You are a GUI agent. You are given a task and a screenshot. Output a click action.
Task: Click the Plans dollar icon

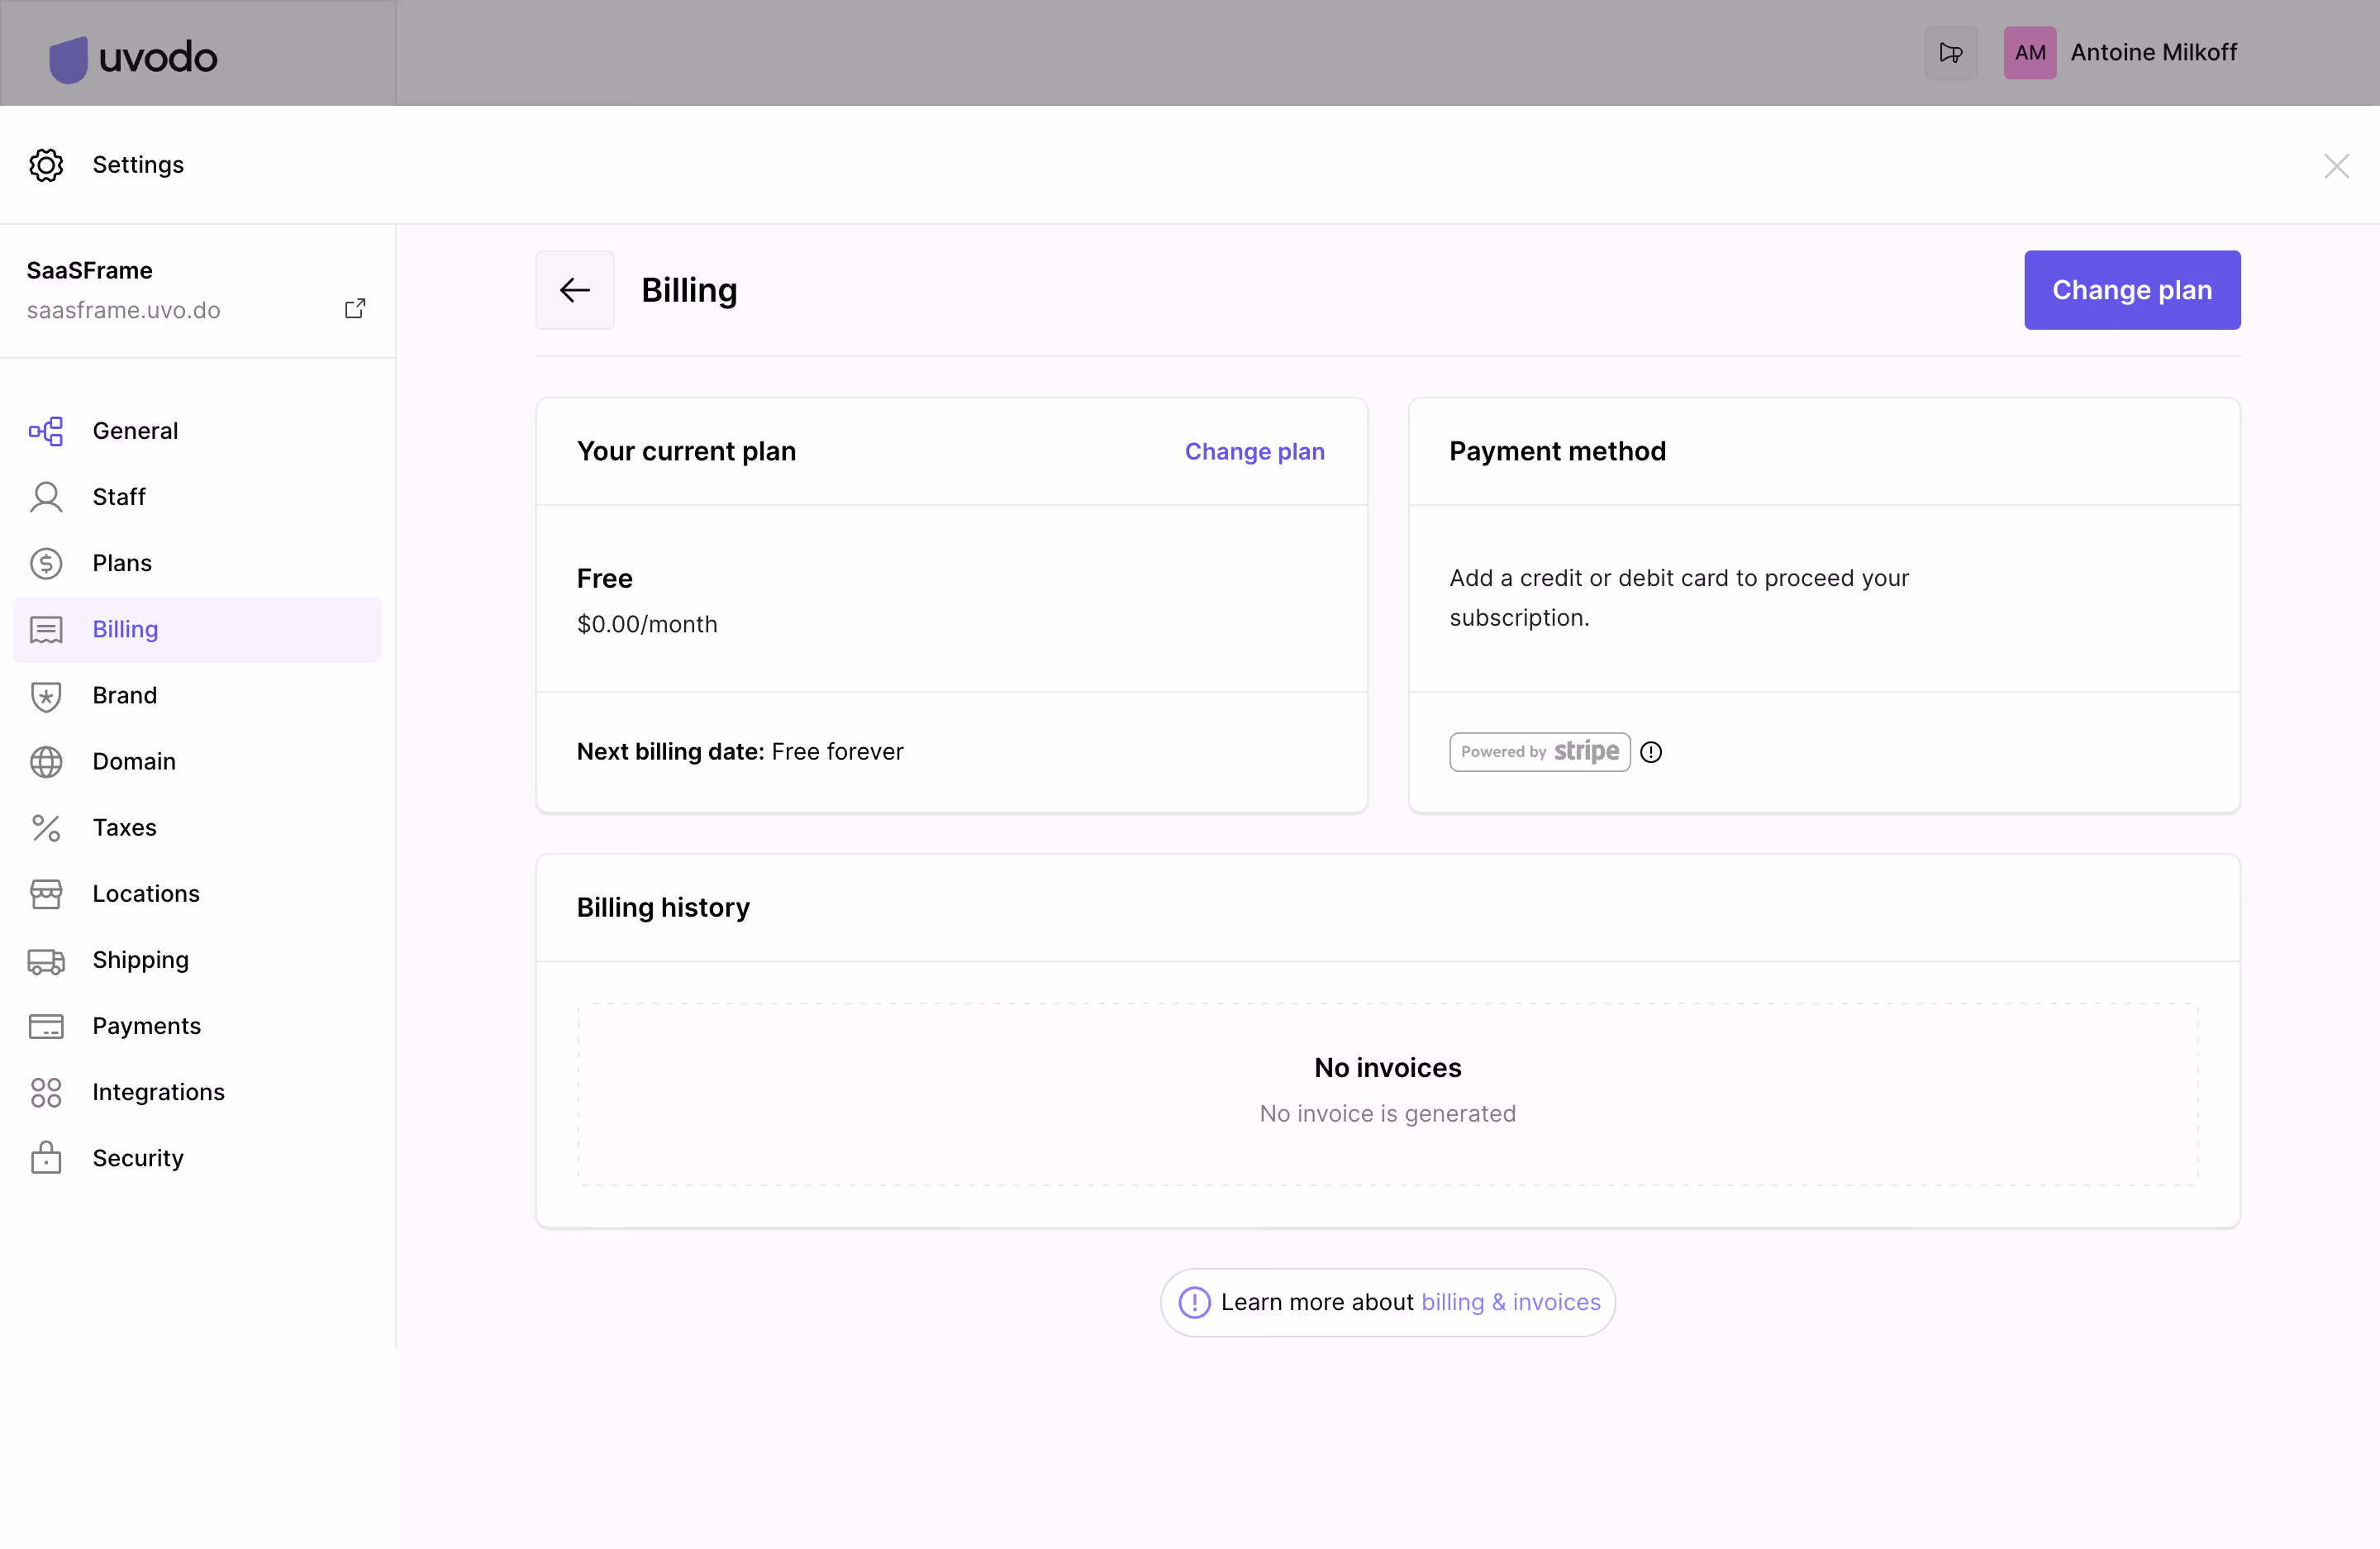pos(46,563)
